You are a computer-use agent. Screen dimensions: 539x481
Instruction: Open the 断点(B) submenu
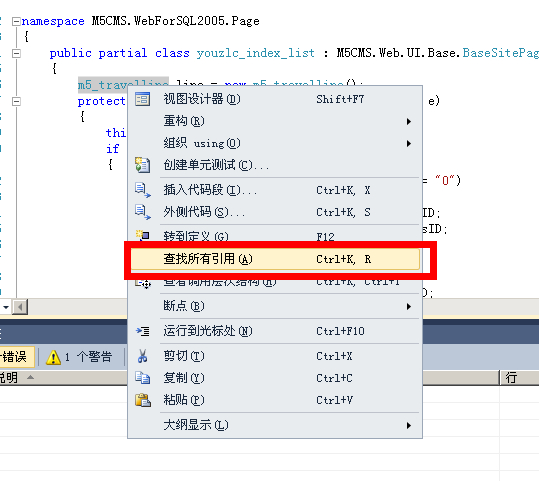pos(275,306)
